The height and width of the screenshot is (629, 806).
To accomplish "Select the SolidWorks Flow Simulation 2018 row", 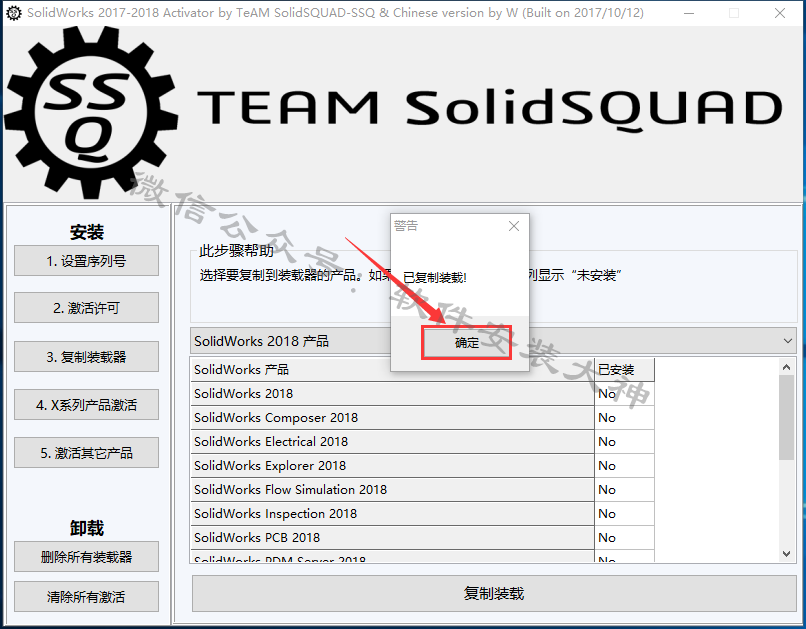I will (x=392, y=490).
